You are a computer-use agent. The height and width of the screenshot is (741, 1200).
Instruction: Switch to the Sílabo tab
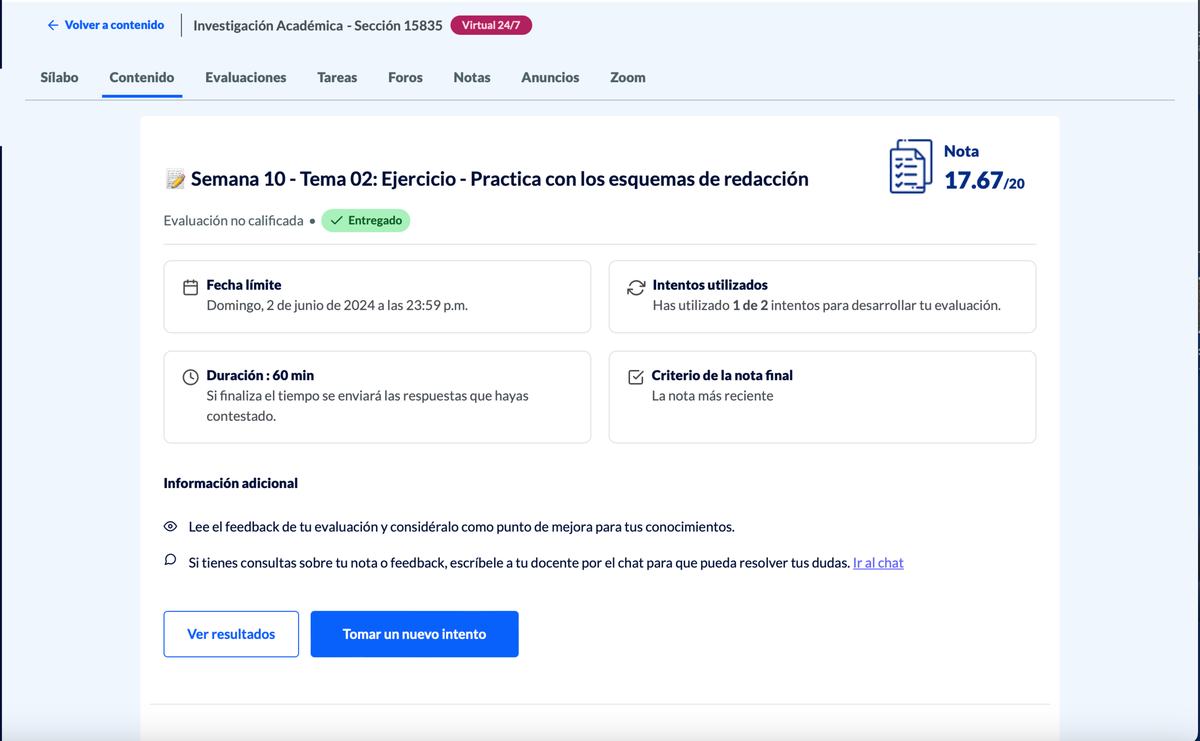tap(58, 77)
